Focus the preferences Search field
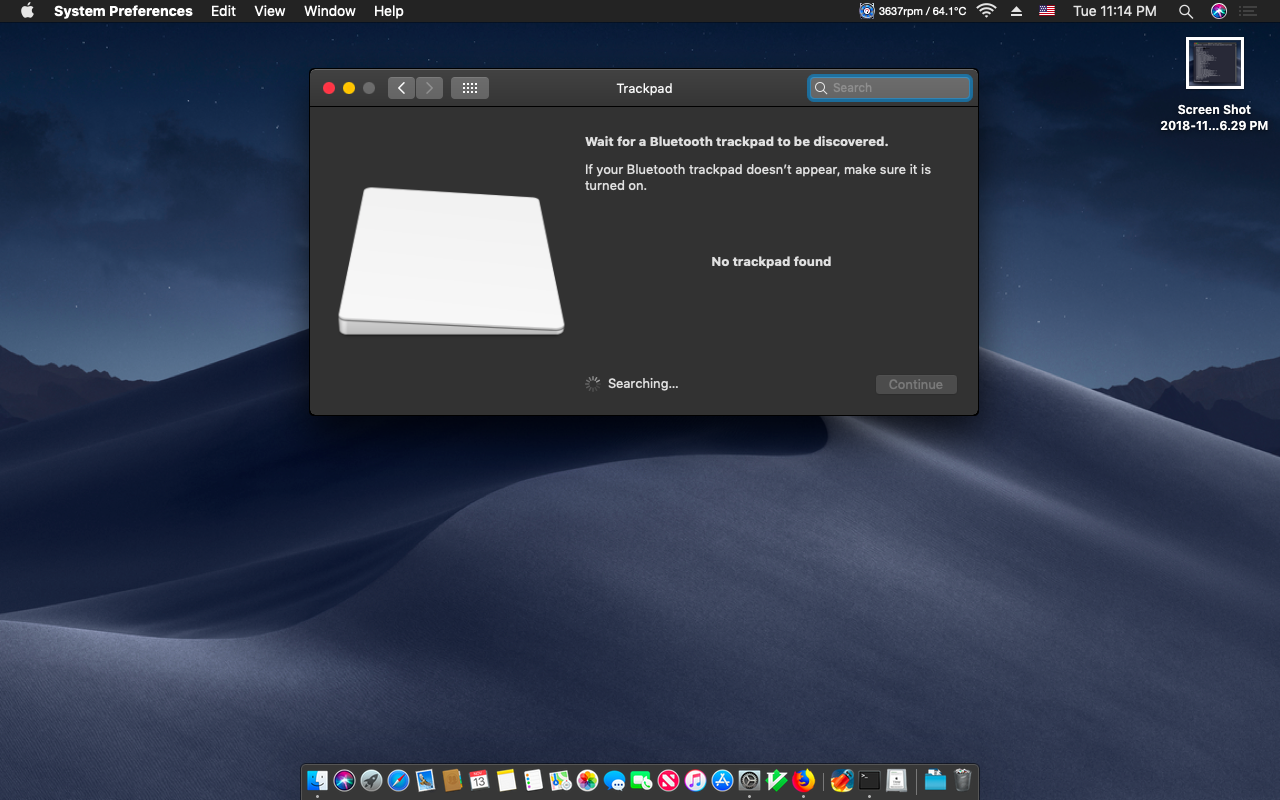This screenshot has height=800, width=1280. pyautogui.click(x=890, y=88)
